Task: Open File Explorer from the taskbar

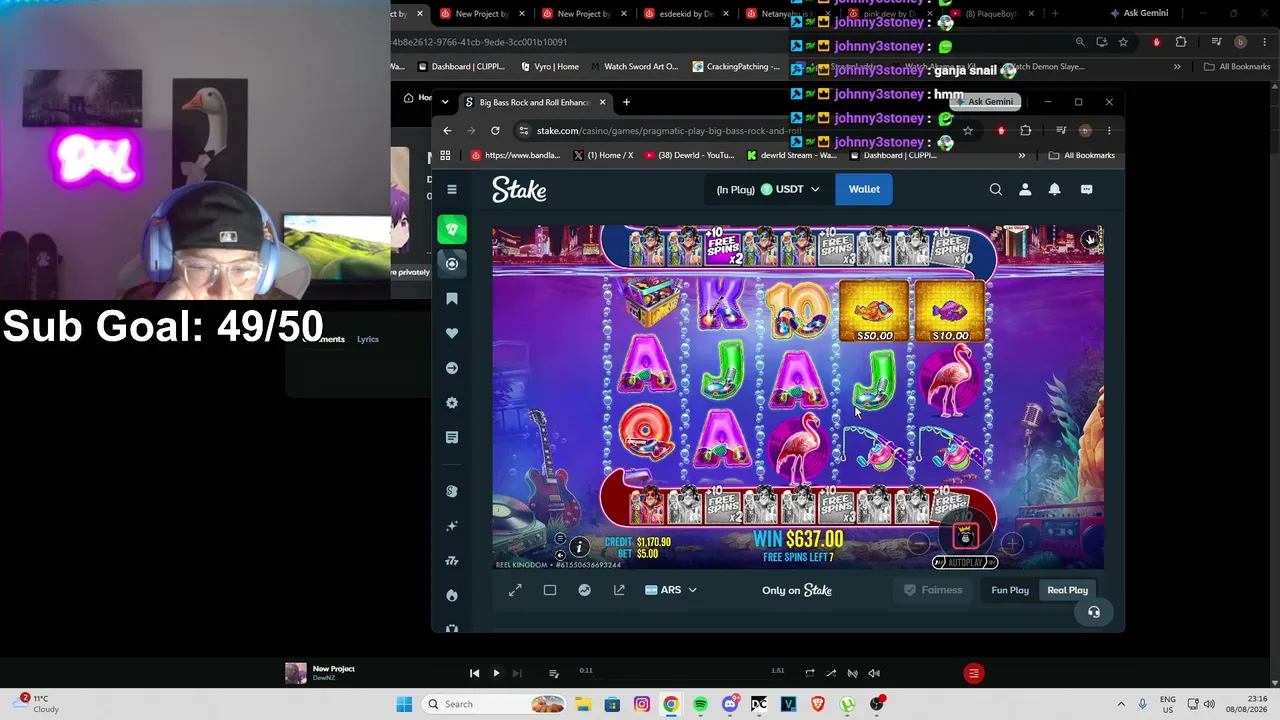Action: pyautogui.click(x=583, y=704)
